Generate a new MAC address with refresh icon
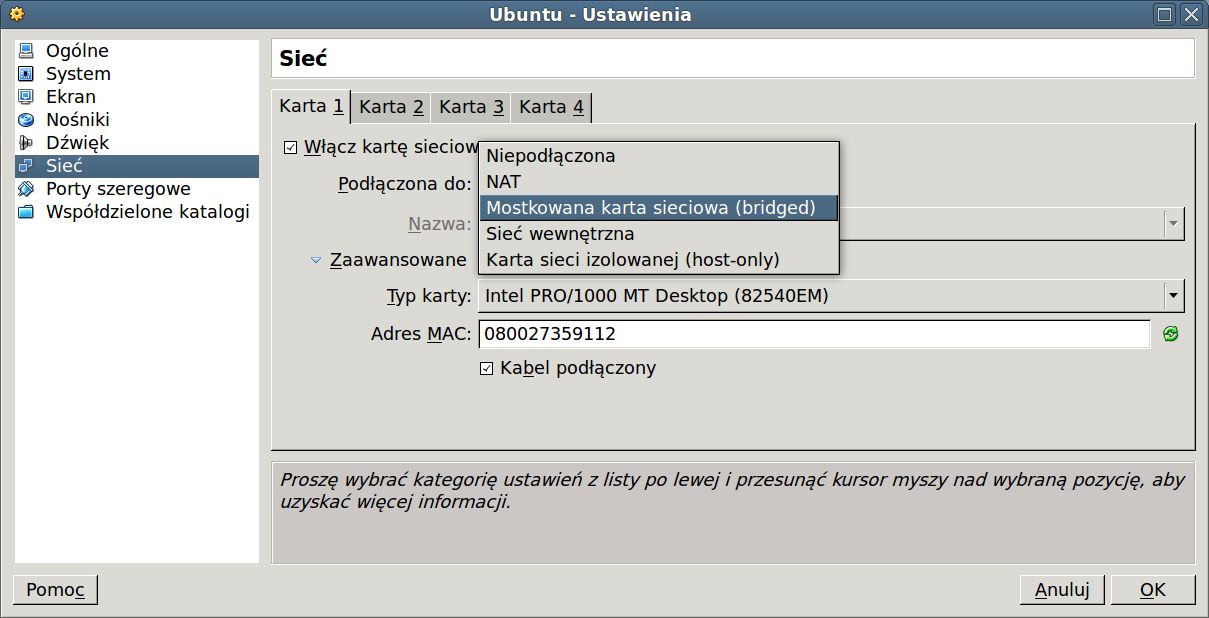Image resolution: width=1209 pixels, height=618 pixels. pyautogui.click(x=1170, y=334)
